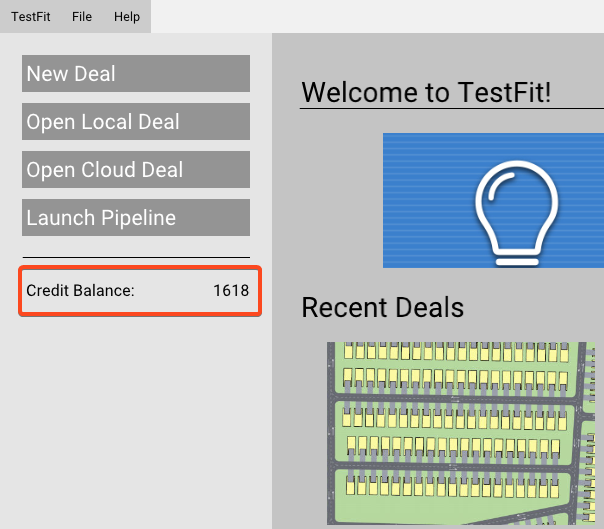
Task: Click the blue tip banner left of lightbulb
Action: tap(420, 200)
